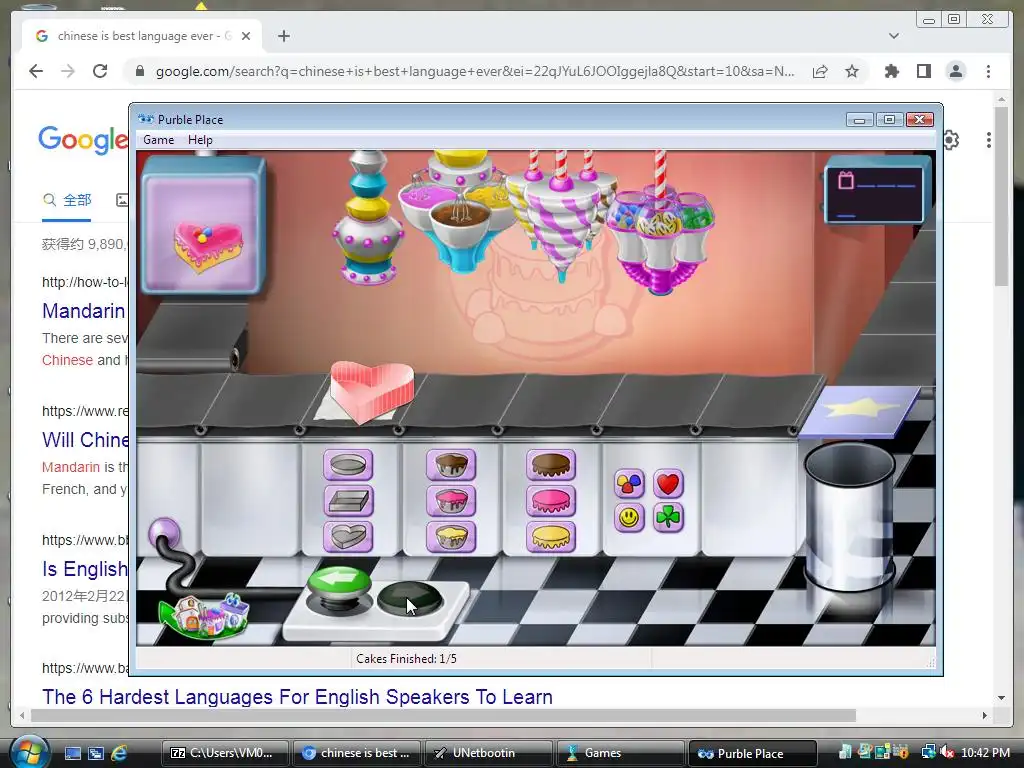Screen dimensions: 1024x768
Task: Reload the Chrome page
Action: (x=100, y=71)
